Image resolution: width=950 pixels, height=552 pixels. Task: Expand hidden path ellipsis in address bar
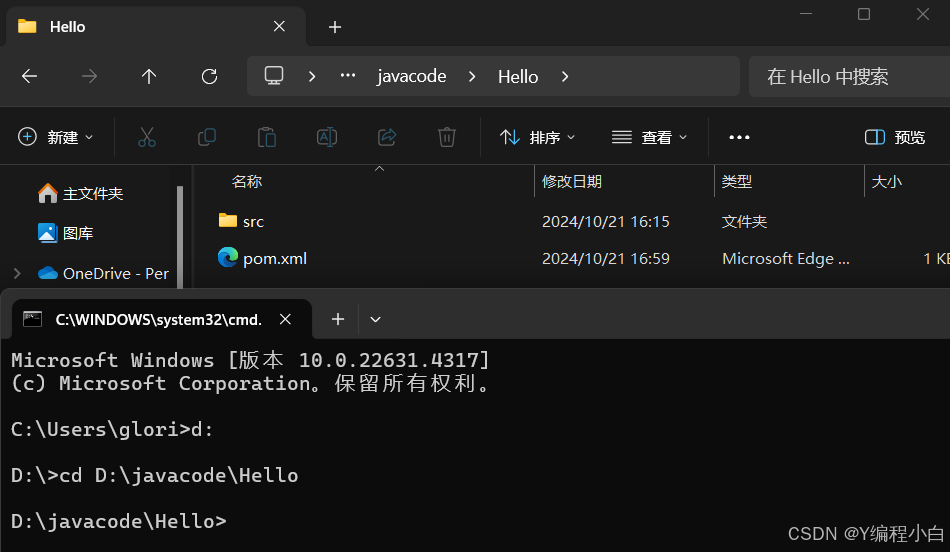point(348,76)
